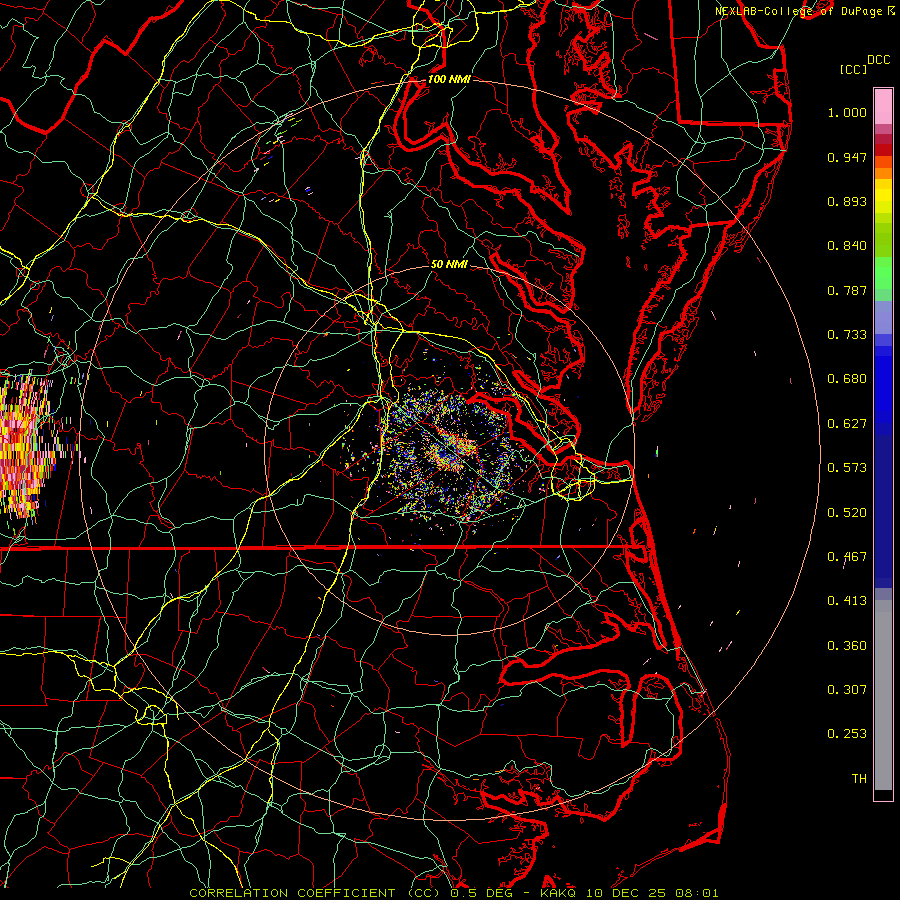Select the 0.627 legend value
Image resolution: width=900 pixels, height=900 pixels.
tap(847, 424)
